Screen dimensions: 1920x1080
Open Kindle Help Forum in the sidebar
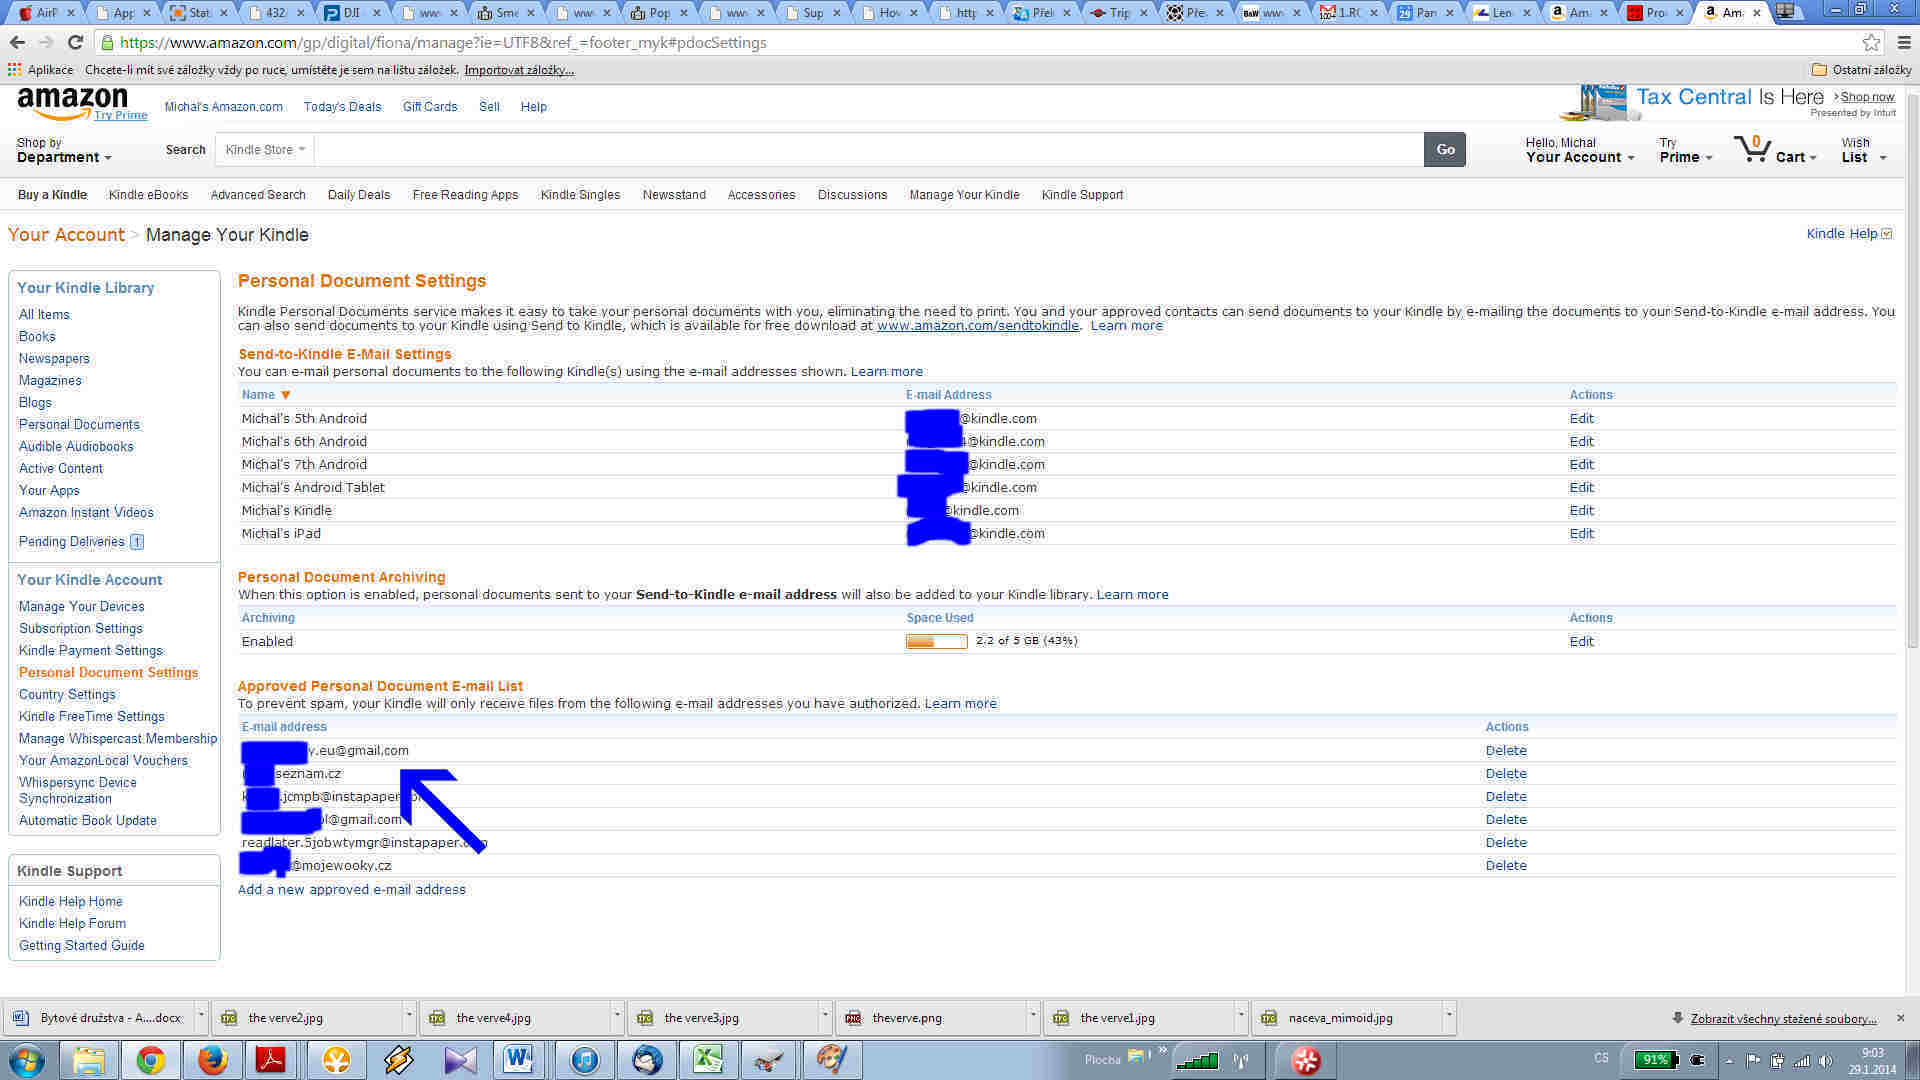click(72, 924)
